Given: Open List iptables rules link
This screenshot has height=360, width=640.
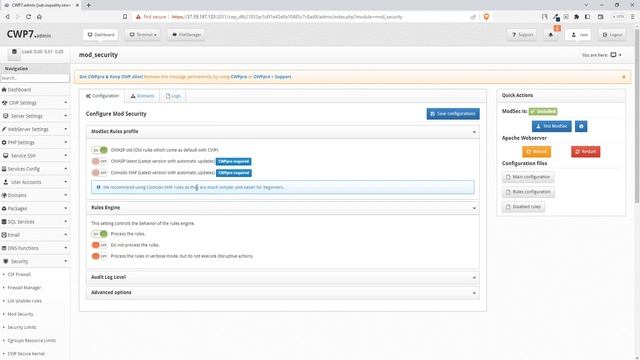Looking at the screenshot, I should pos(24,301).
